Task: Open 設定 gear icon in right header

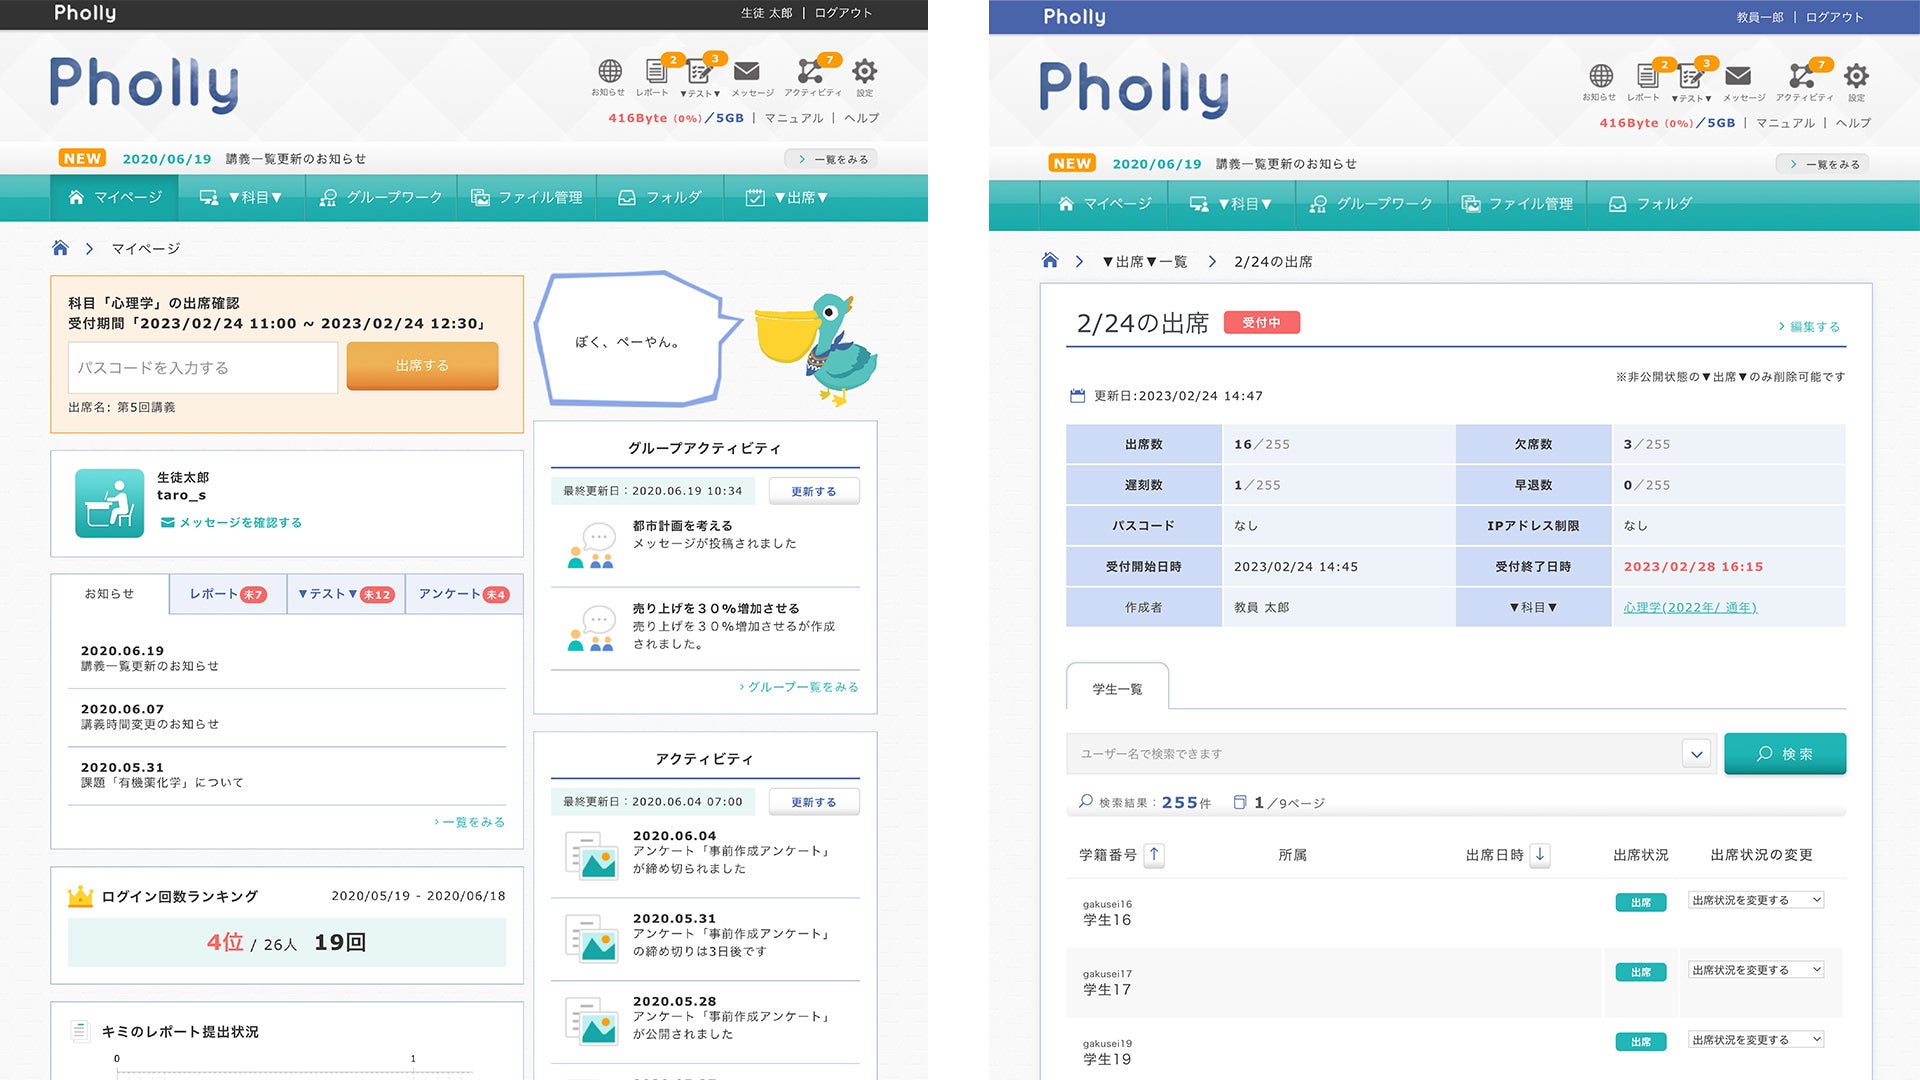Action: 1856,77
